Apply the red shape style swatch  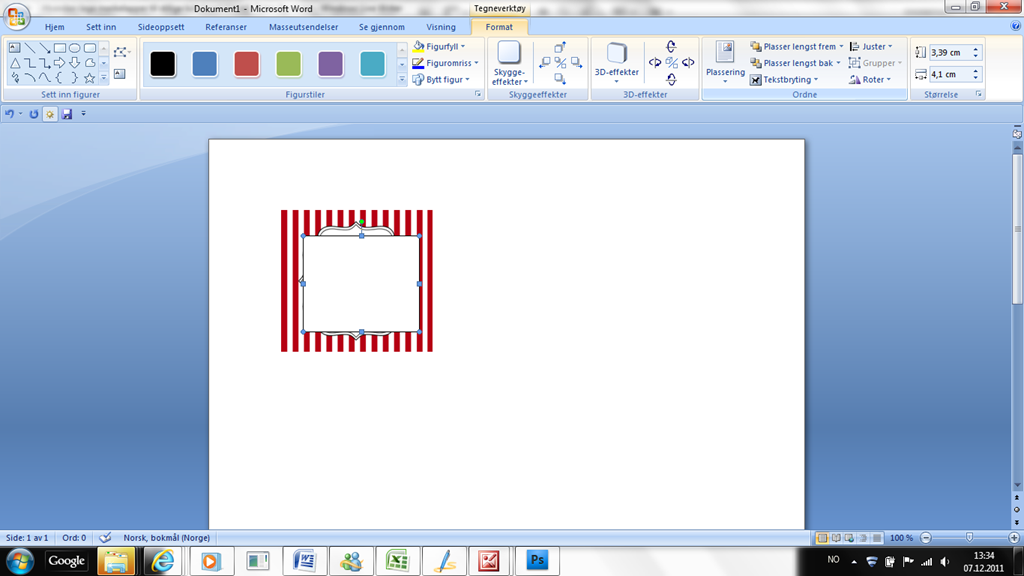(x=246, y=64)
